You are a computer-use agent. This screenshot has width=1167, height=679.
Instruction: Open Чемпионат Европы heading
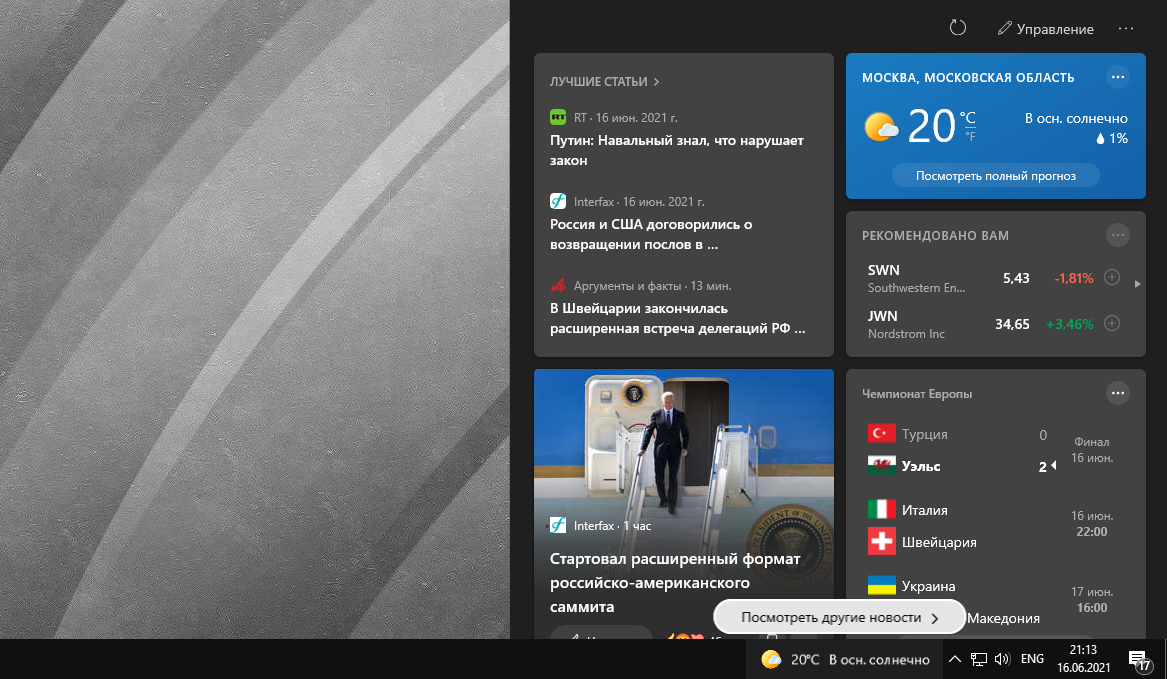[917, 394]
